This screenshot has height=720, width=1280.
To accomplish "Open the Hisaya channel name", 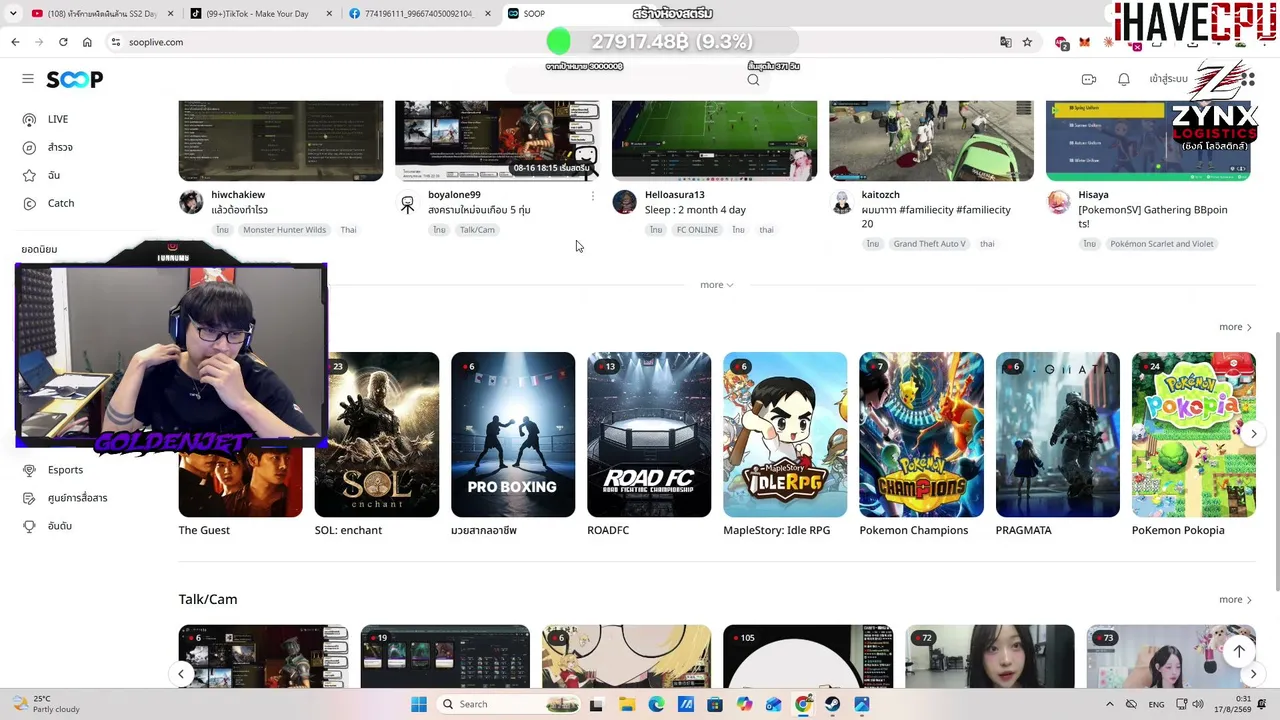I will (x=1093, y=195).
